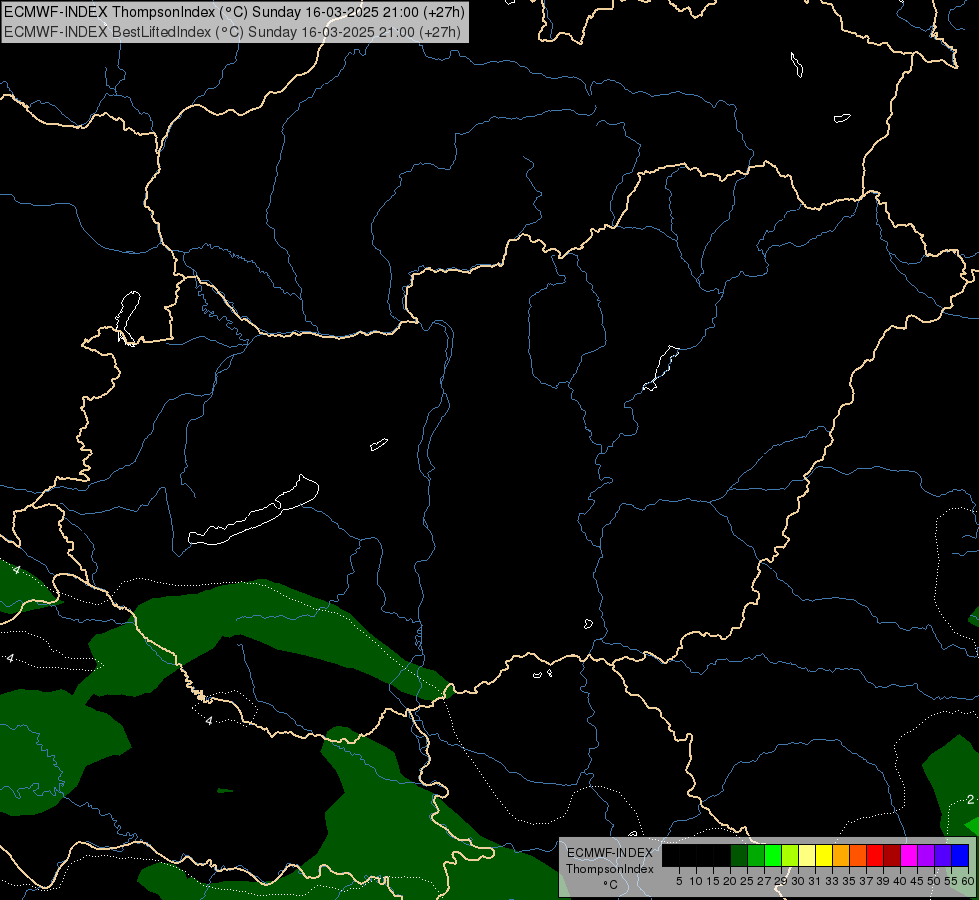Viewport: 979px width, 900px height.
Task: Click the legend tick label "60"
Action: (967, 881)
